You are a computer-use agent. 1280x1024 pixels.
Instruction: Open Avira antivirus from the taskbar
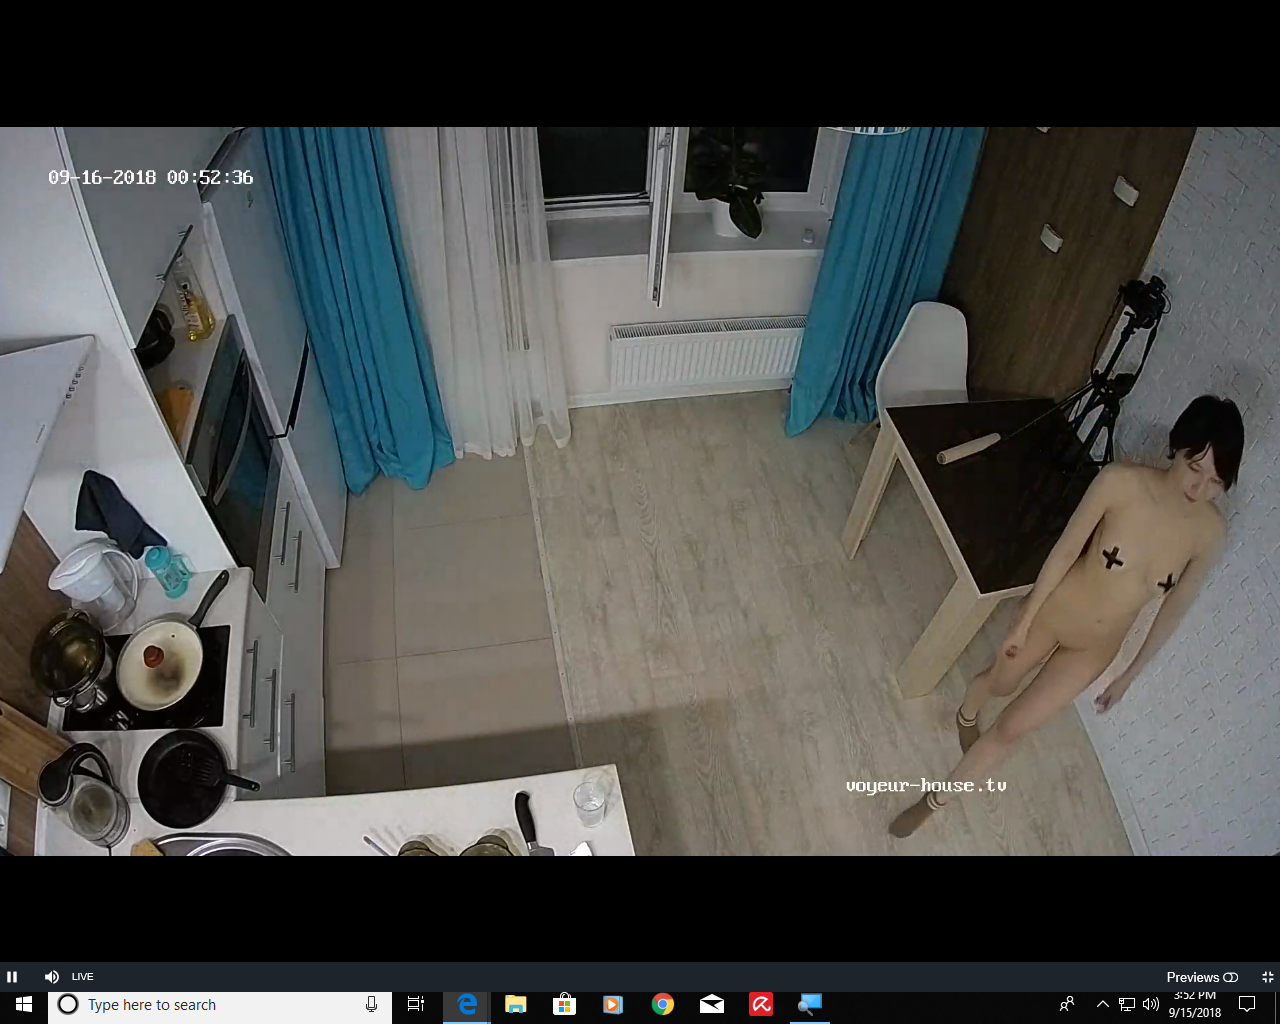pos(761,1005)
